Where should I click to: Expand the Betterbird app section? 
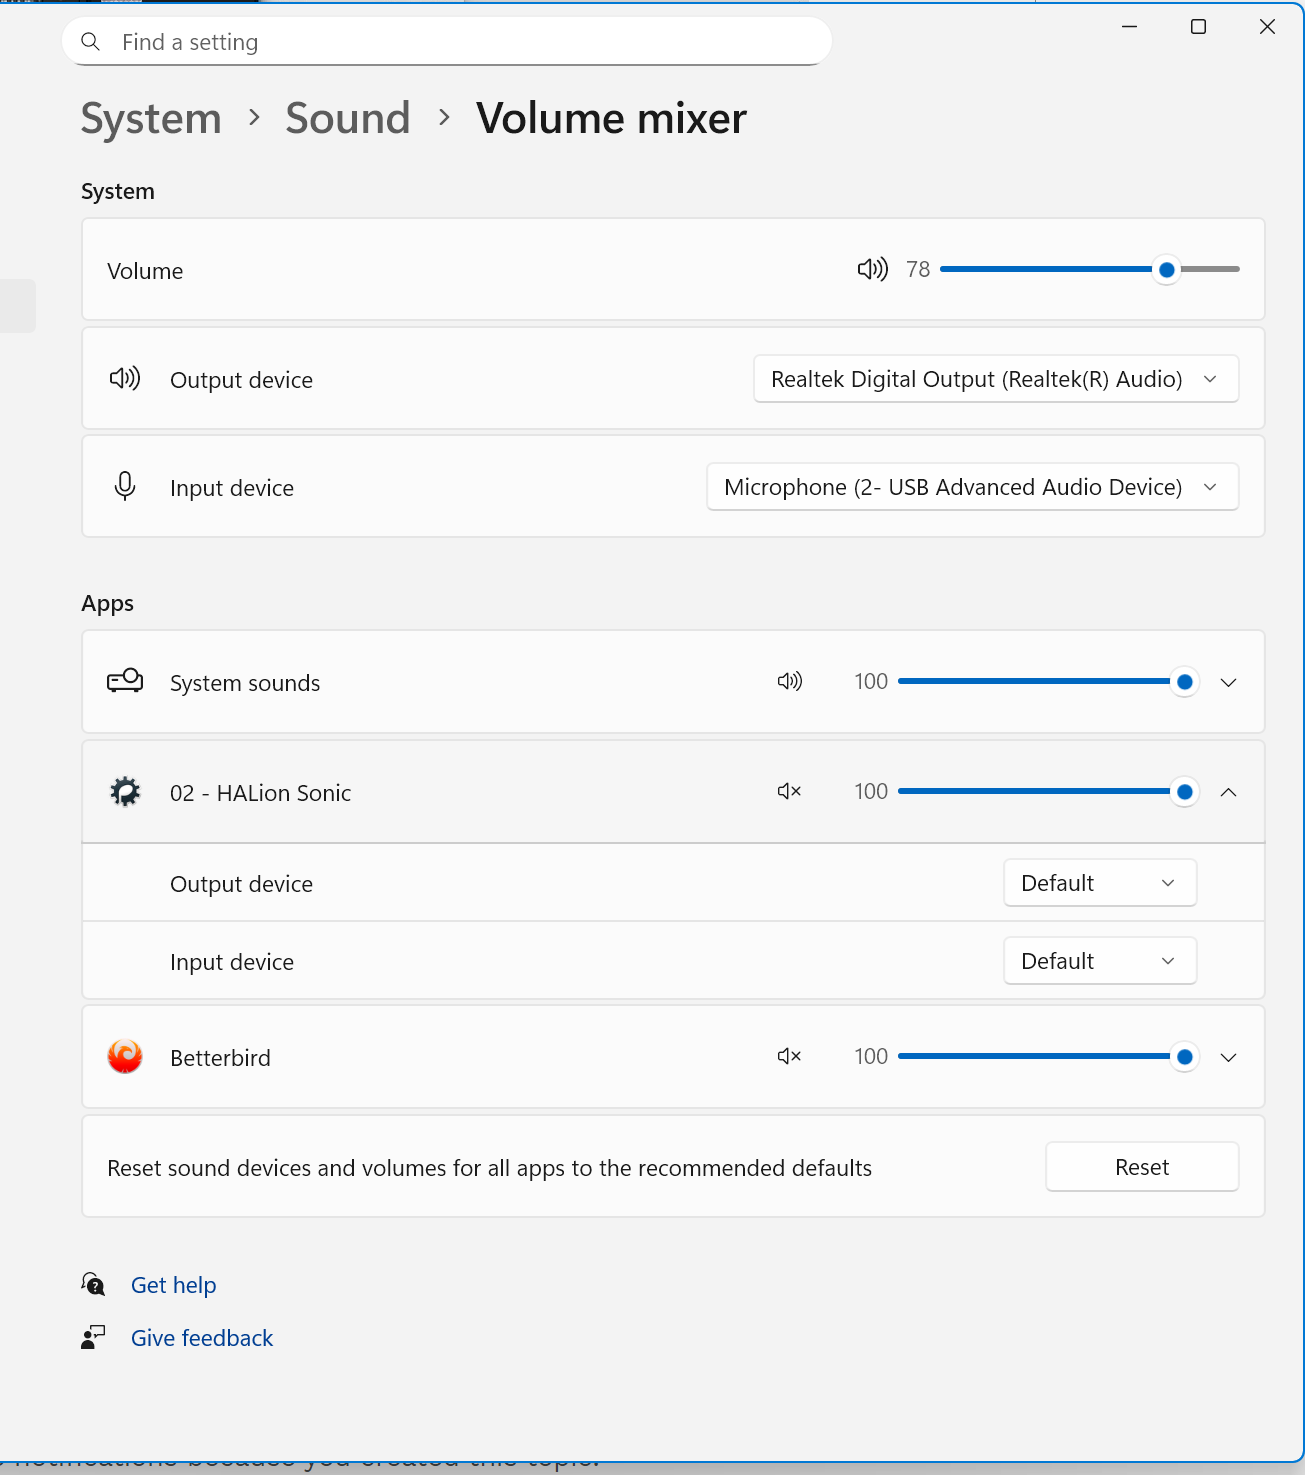(1229, 1057)
